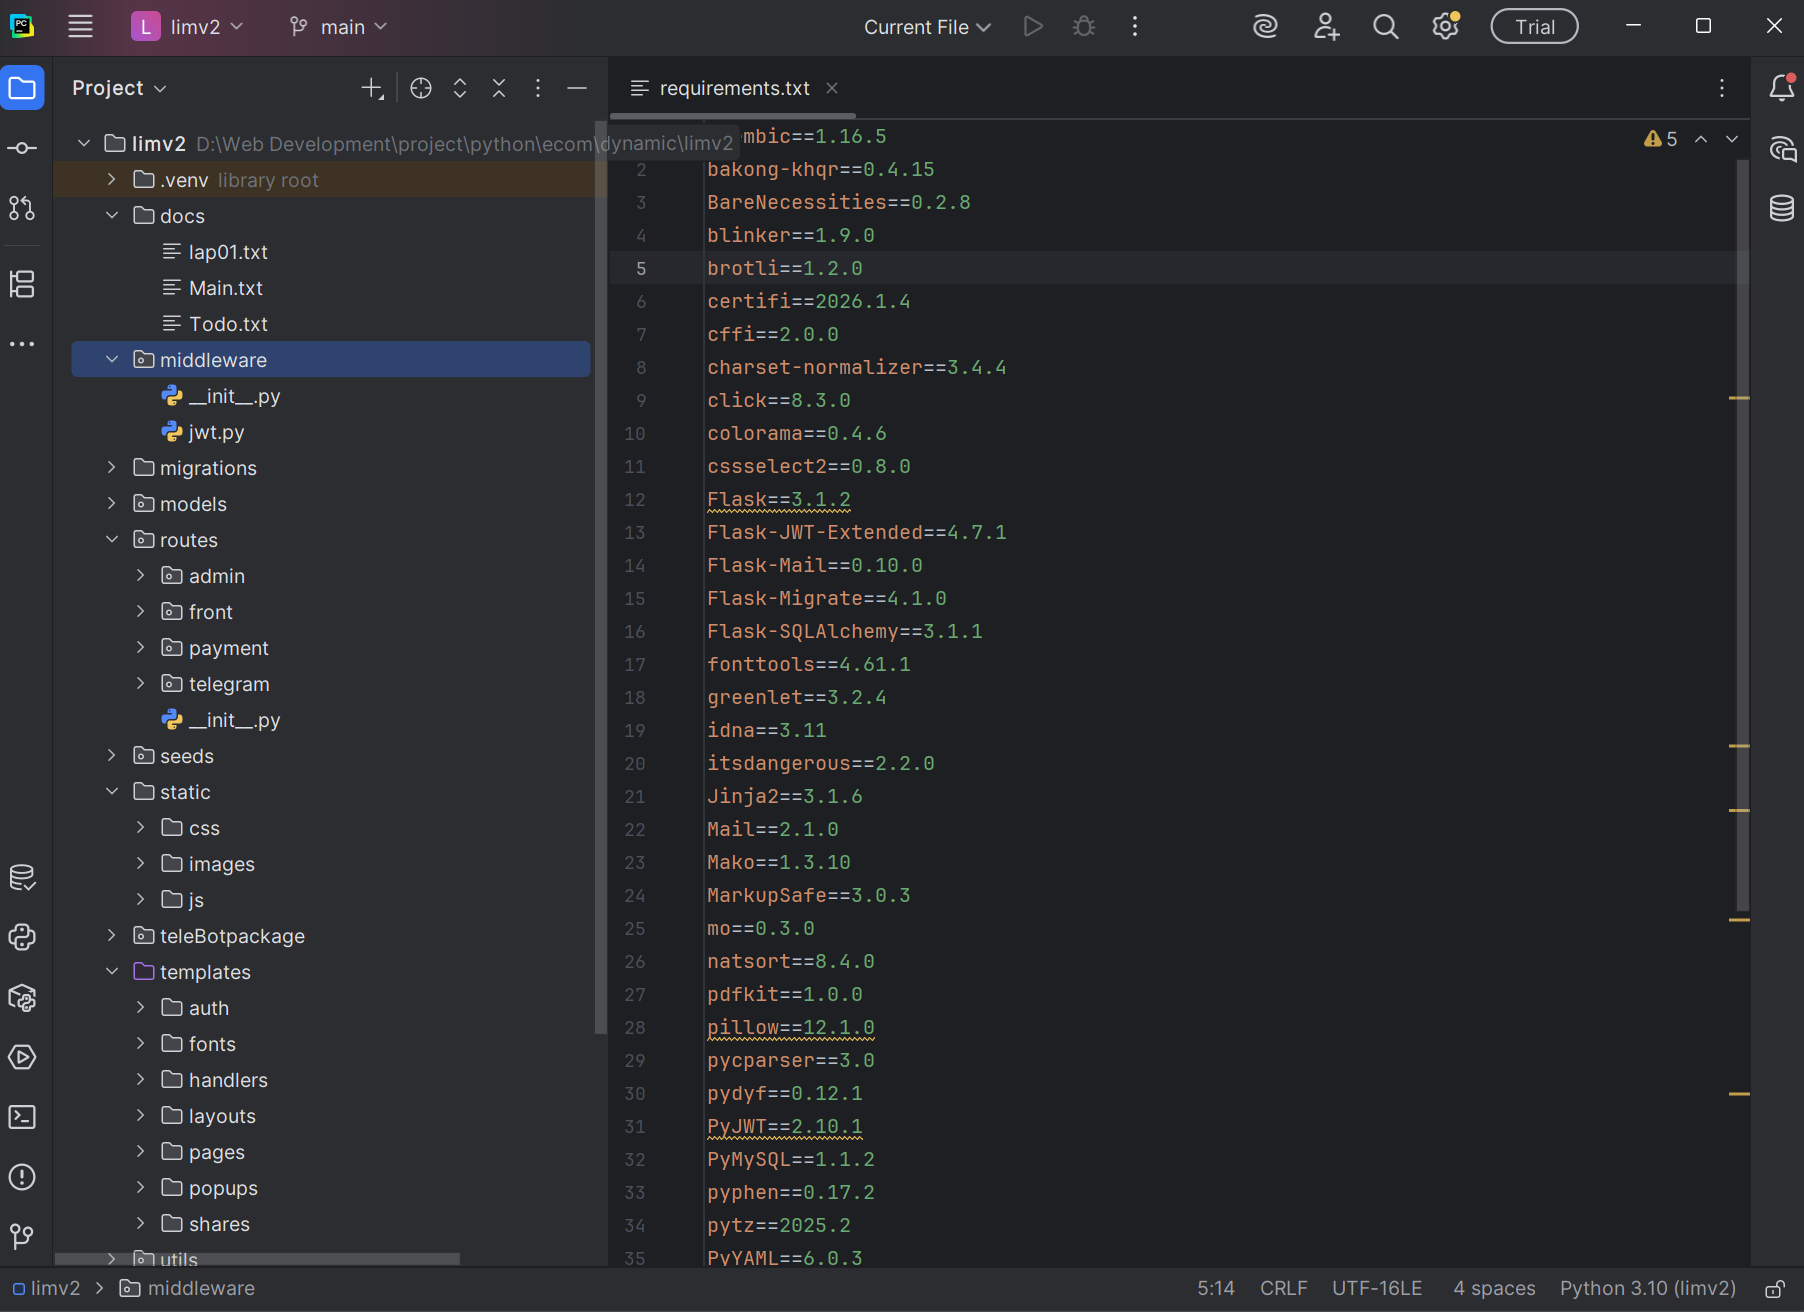Open the Structure tool window

pyautogui.click(x=22, y=284)
